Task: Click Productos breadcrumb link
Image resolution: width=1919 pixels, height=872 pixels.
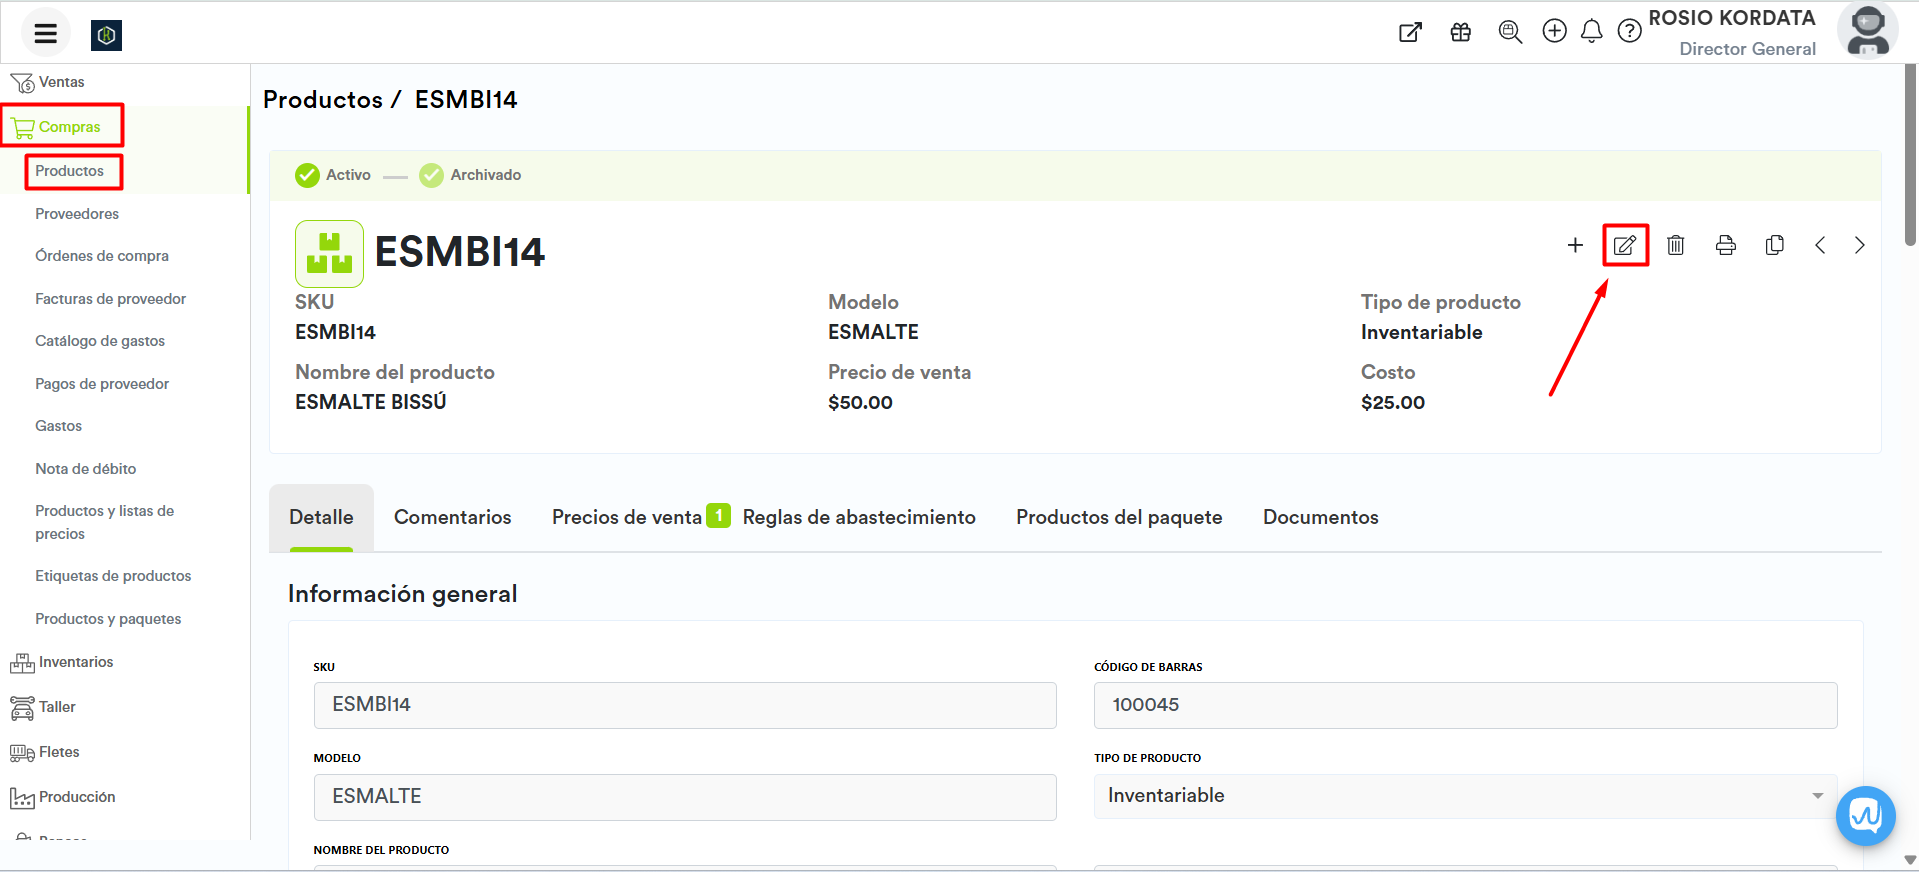Action: 322,100
